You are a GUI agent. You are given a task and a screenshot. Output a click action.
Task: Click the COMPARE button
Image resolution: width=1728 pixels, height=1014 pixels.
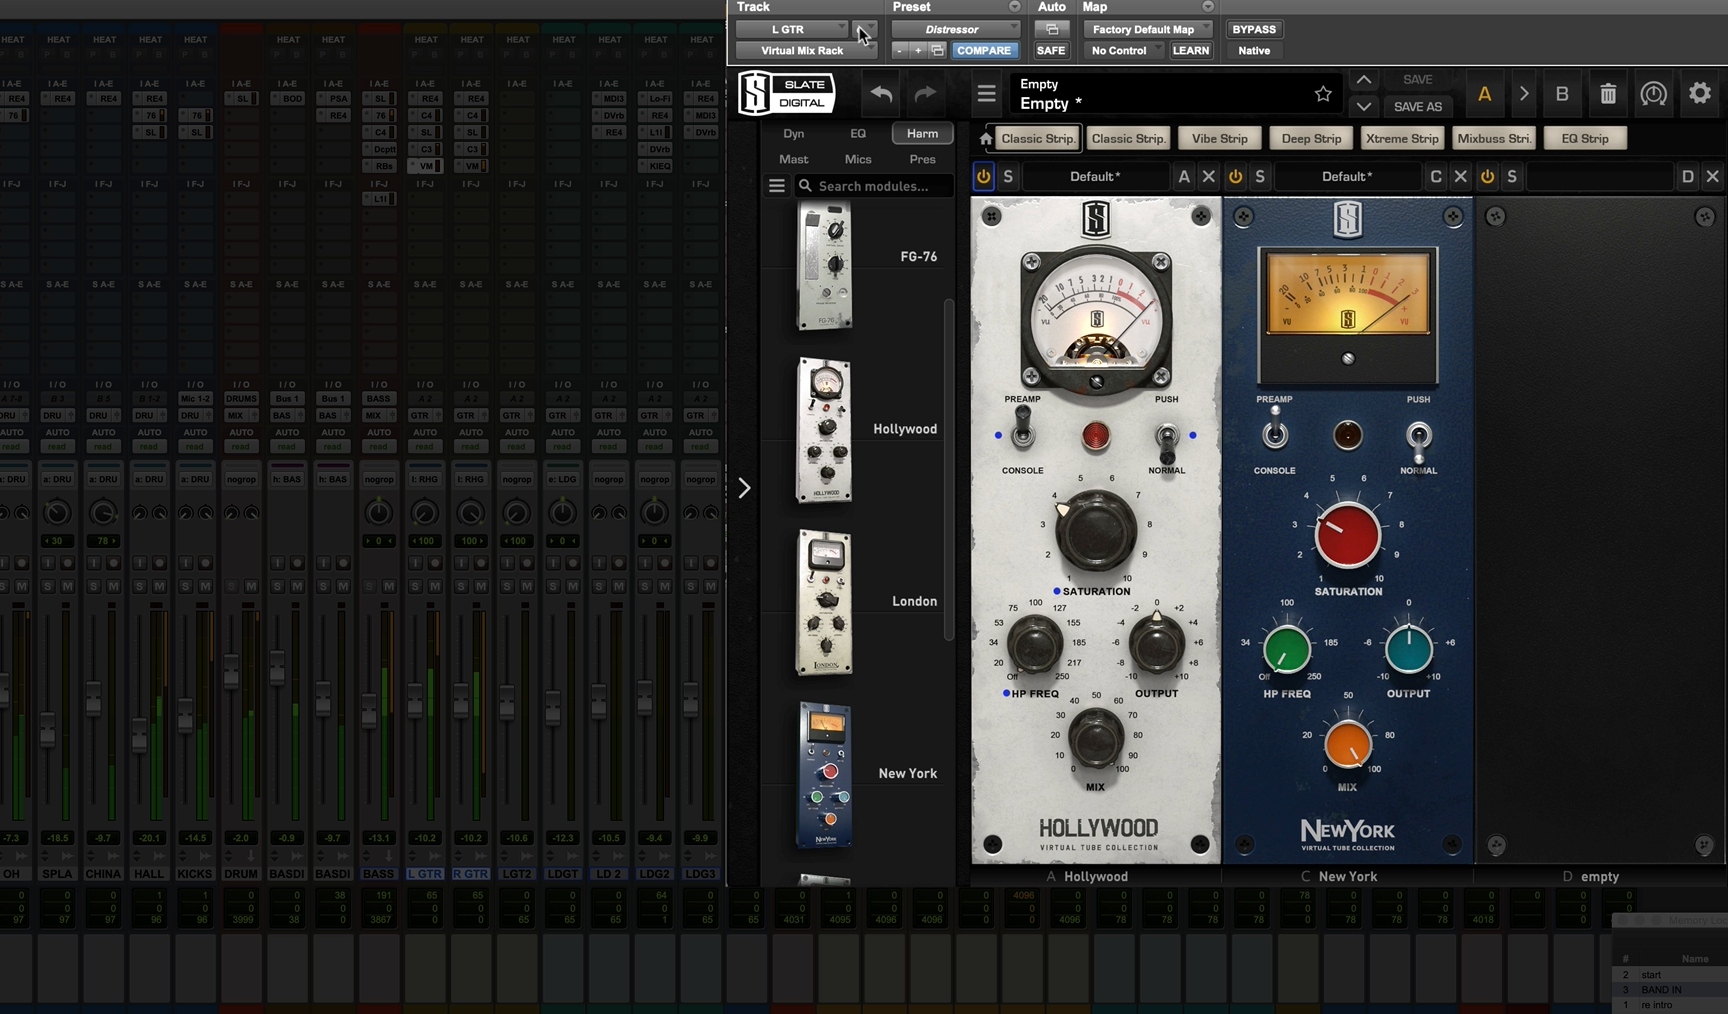click(x=984, y=50)
